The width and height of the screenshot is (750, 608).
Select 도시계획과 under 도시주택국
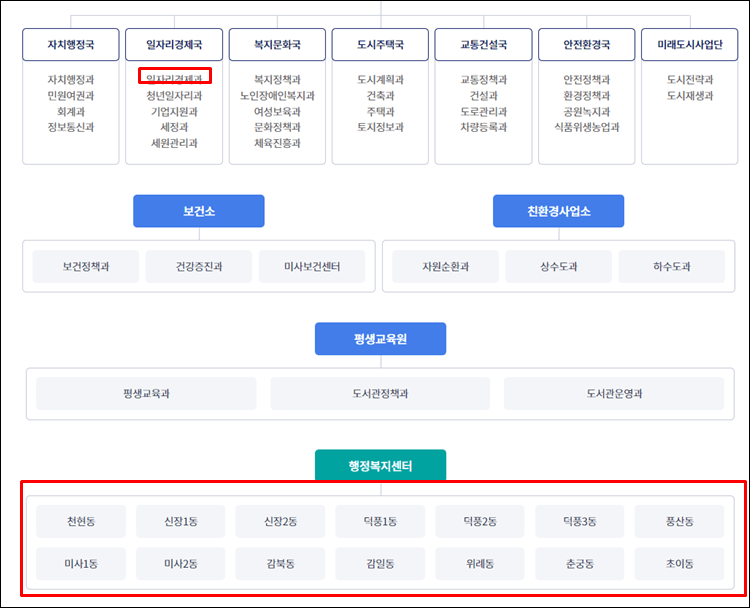pos(380,79)
